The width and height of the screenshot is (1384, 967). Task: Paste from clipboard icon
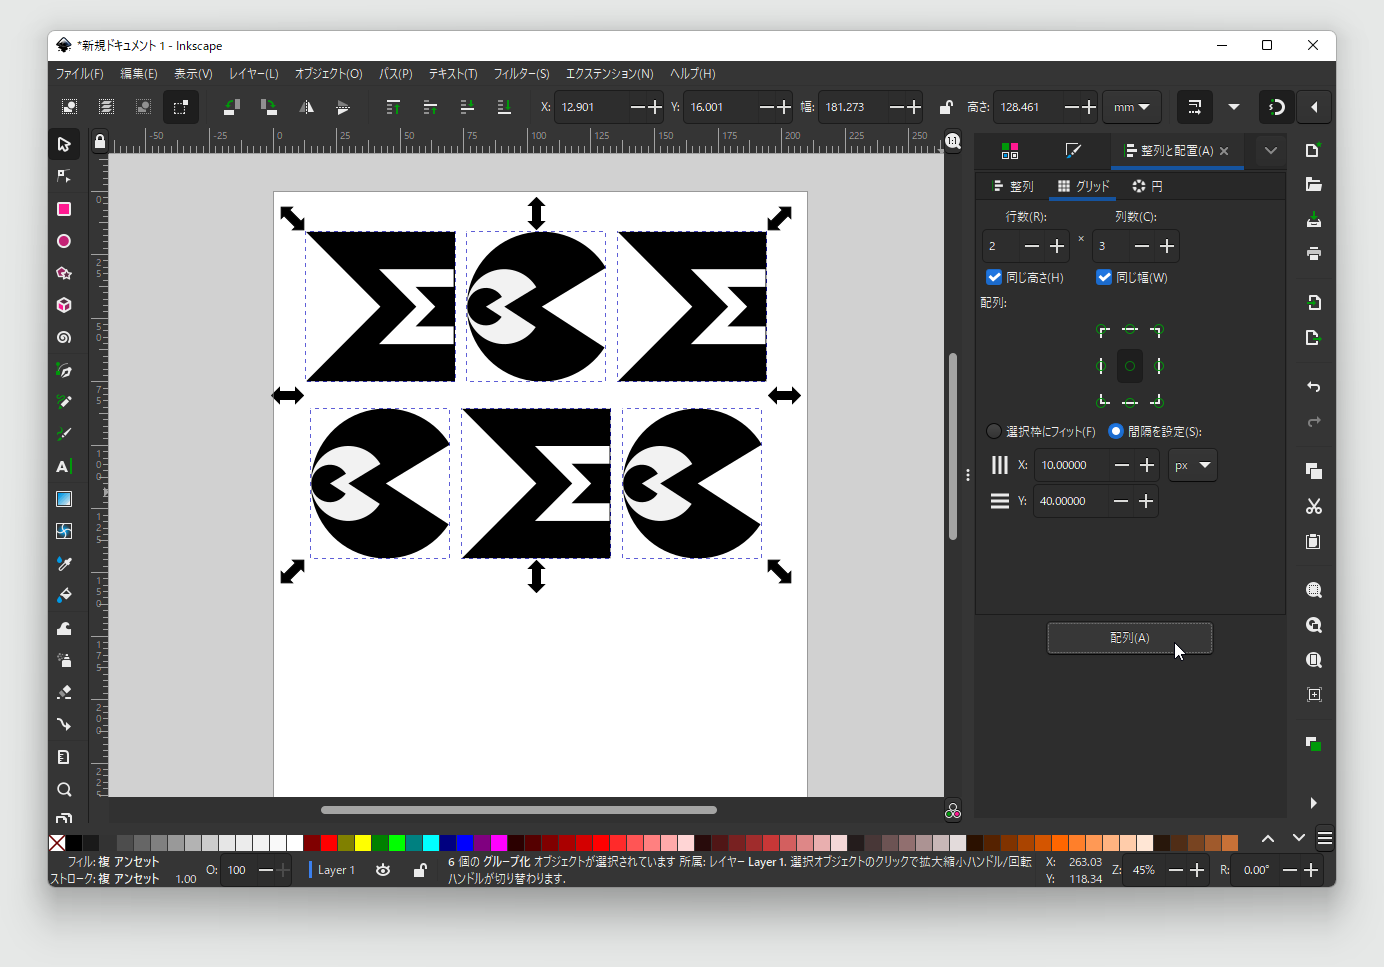click(1314, 541)
